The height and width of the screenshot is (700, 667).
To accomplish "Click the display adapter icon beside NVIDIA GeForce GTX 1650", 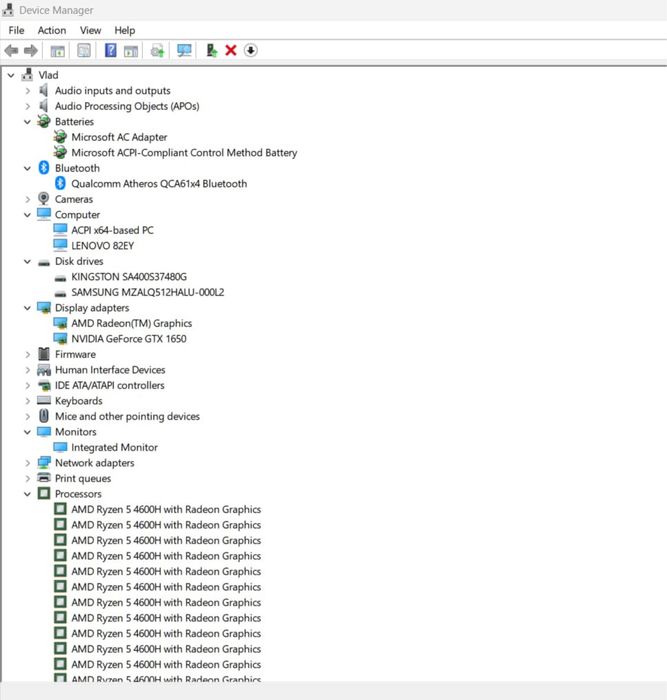I will (x=60, y=338).
